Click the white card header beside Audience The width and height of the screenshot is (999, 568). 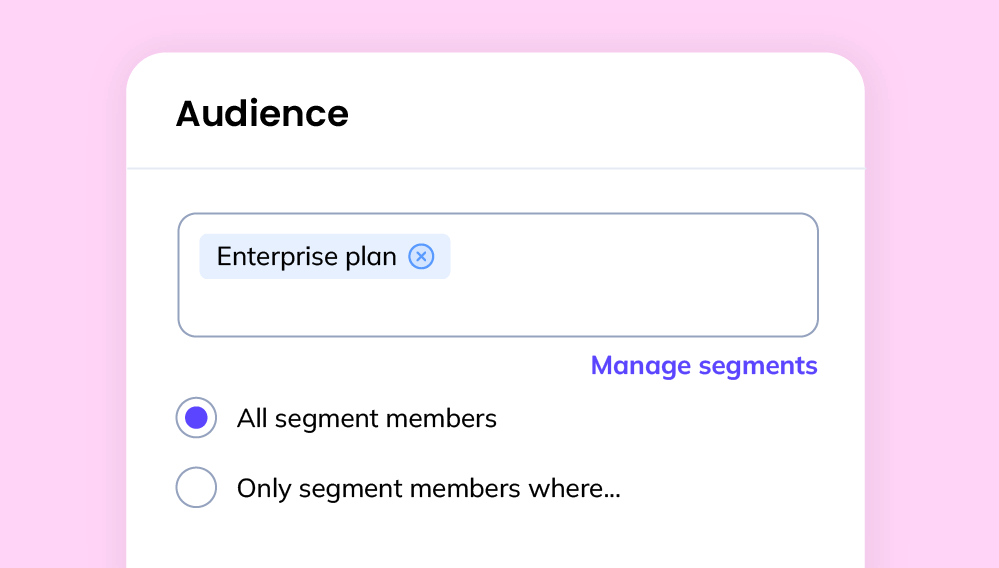pyautogui.click(x=600, y=112)
